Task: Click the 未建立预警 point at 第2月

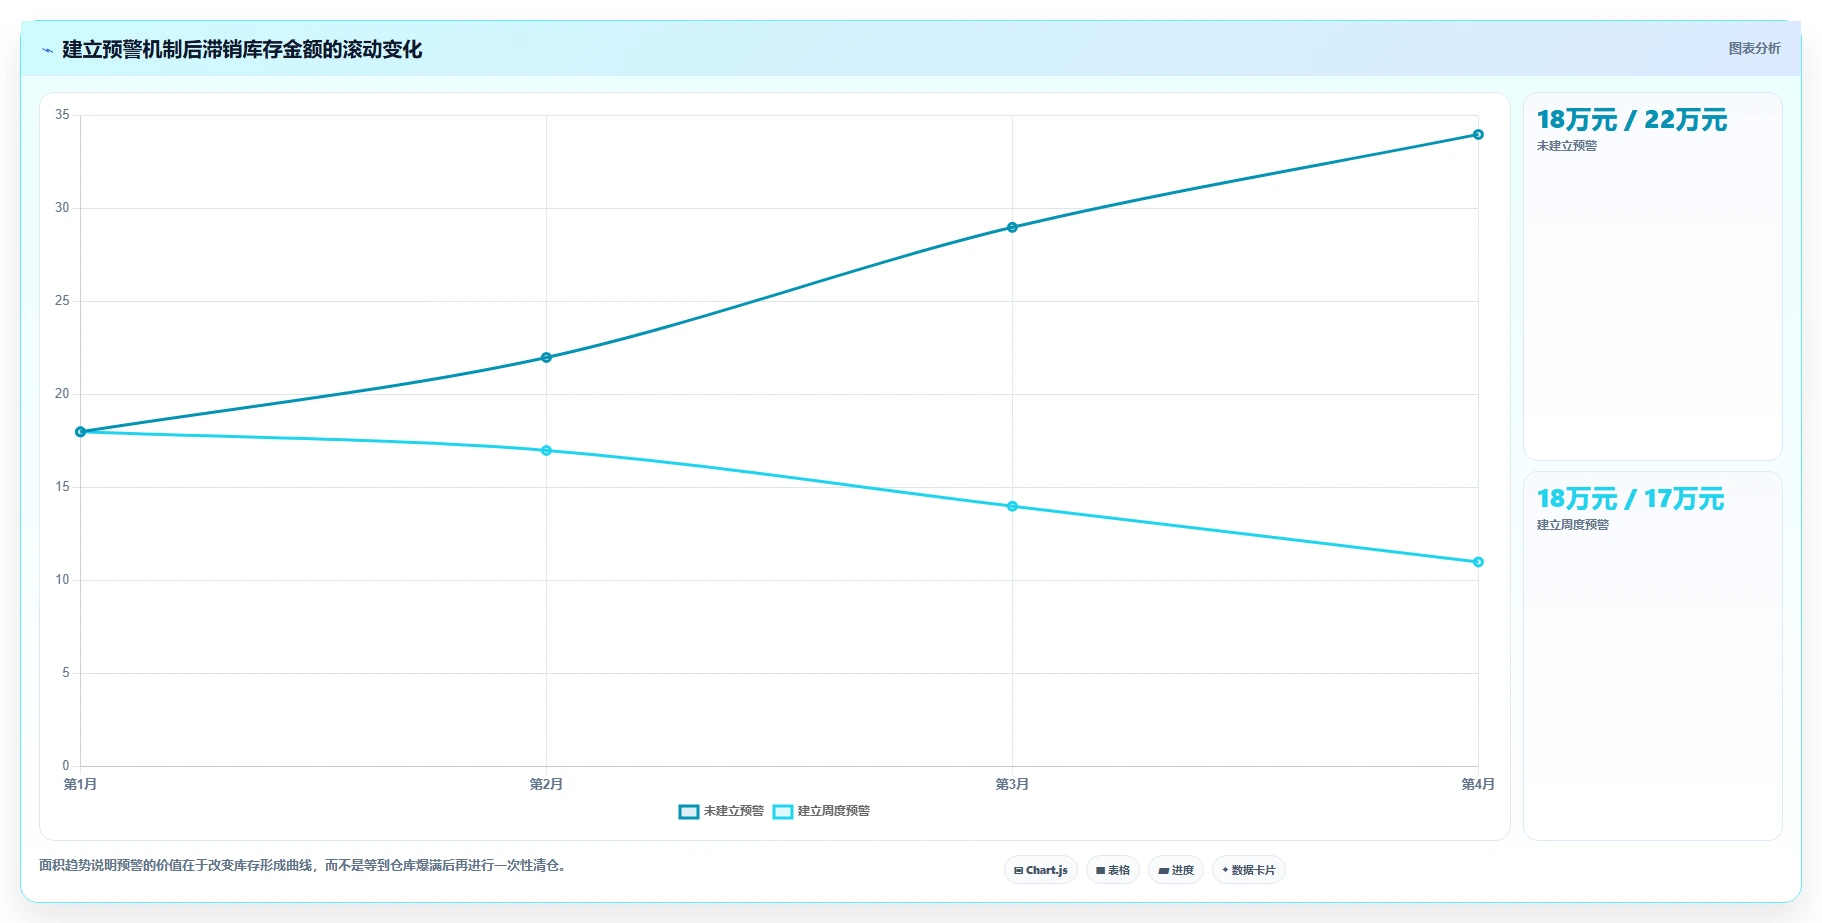Action: point(546,357)
